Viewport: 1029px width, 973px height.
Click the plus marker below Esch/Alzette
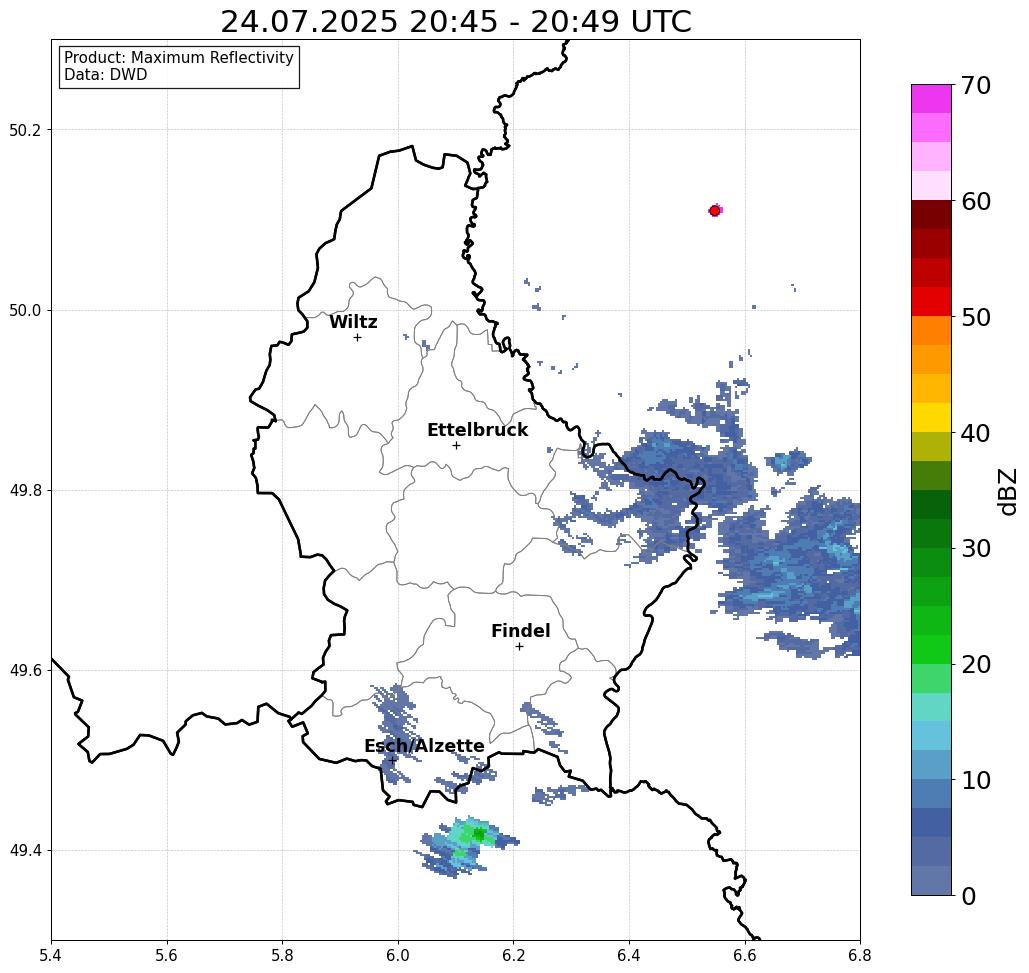tap(392, 760)
